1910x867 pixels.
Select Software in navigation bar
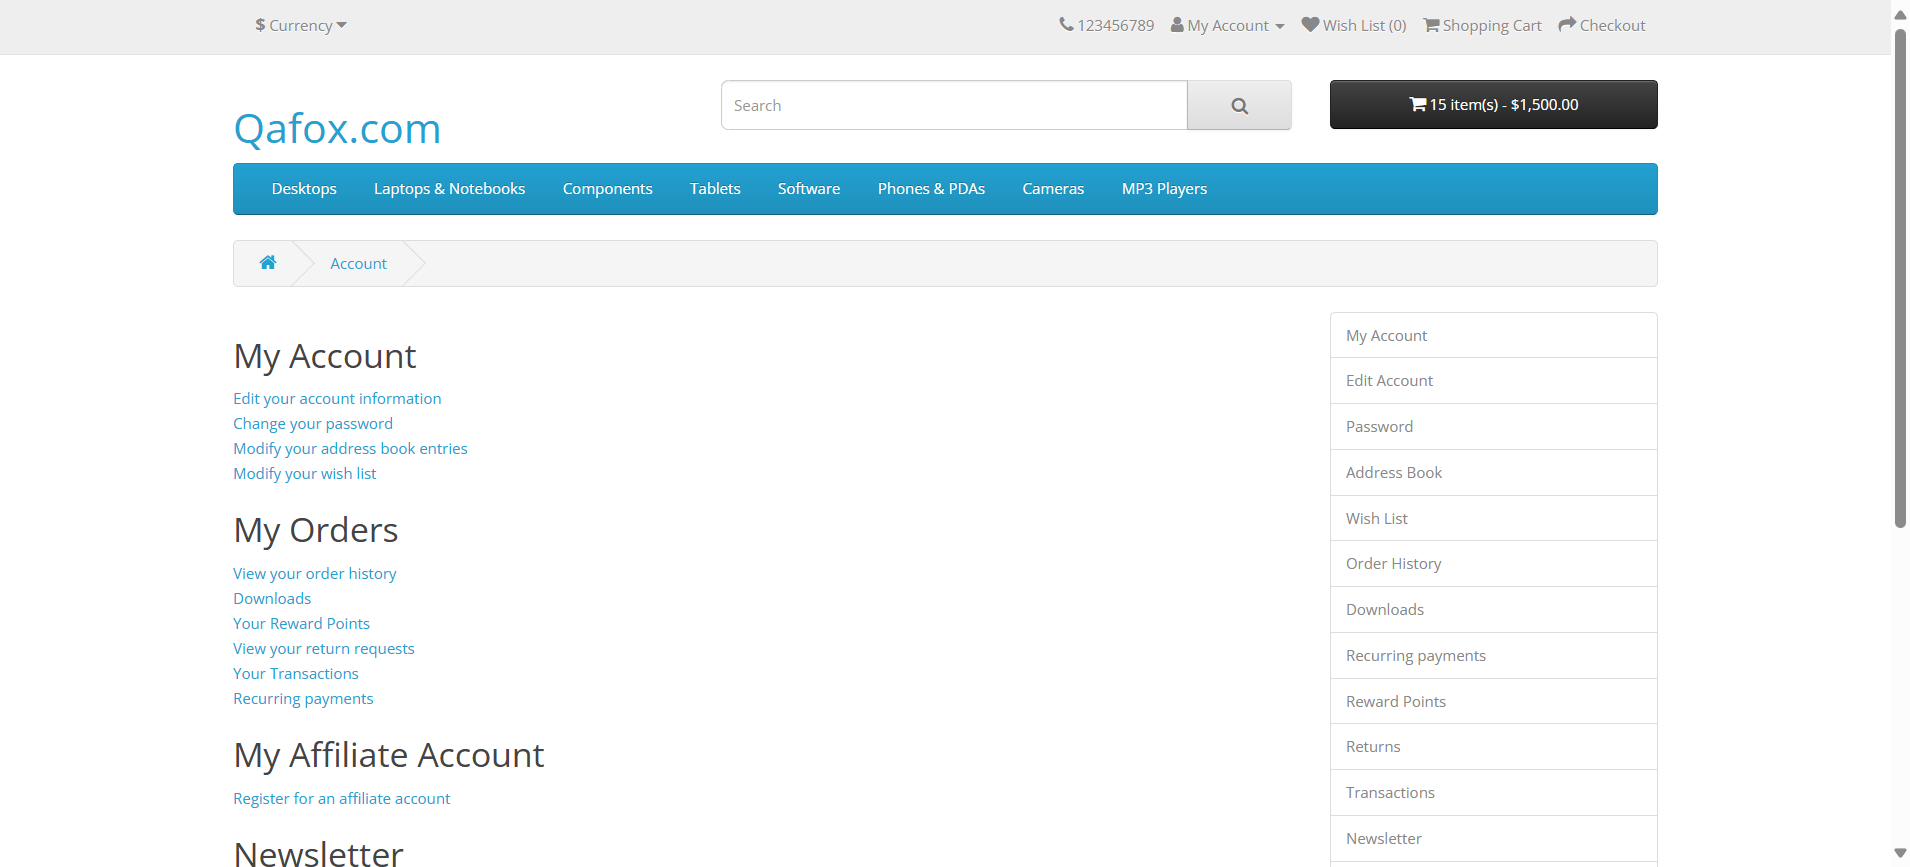coord(809,189)
